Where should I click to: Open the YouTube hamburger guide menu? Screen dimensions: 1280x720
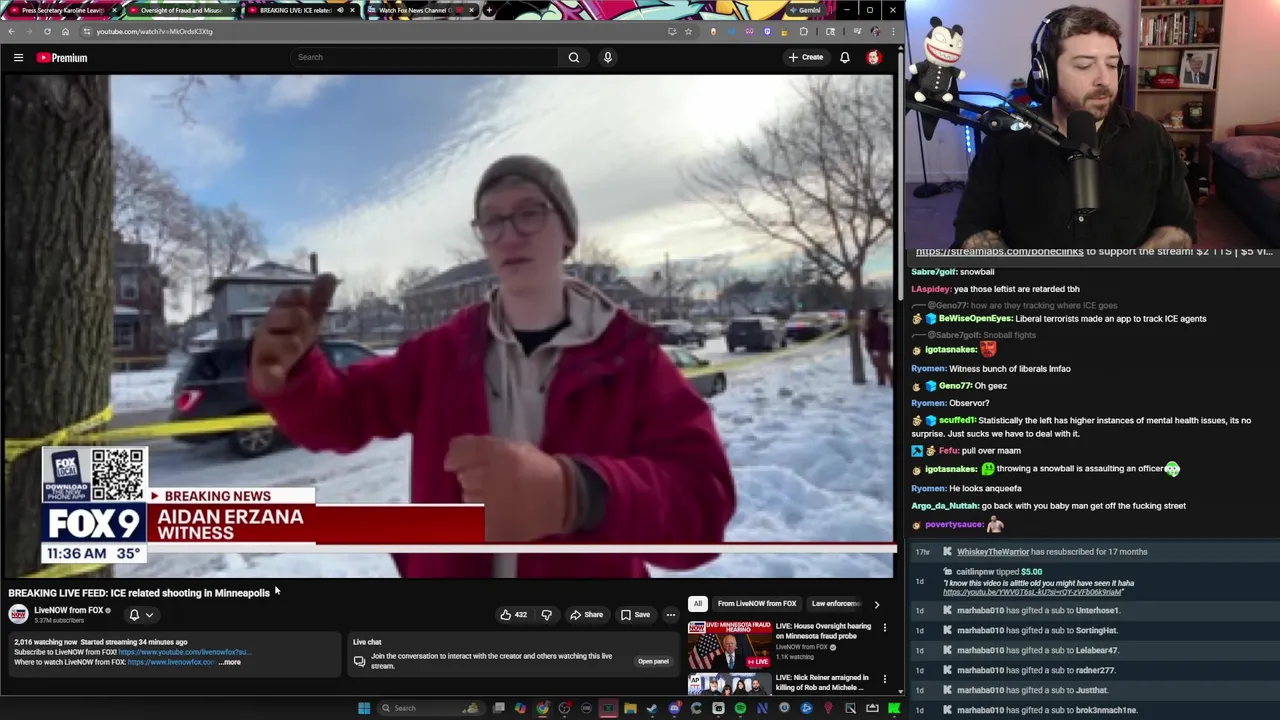tap(18, 58)
